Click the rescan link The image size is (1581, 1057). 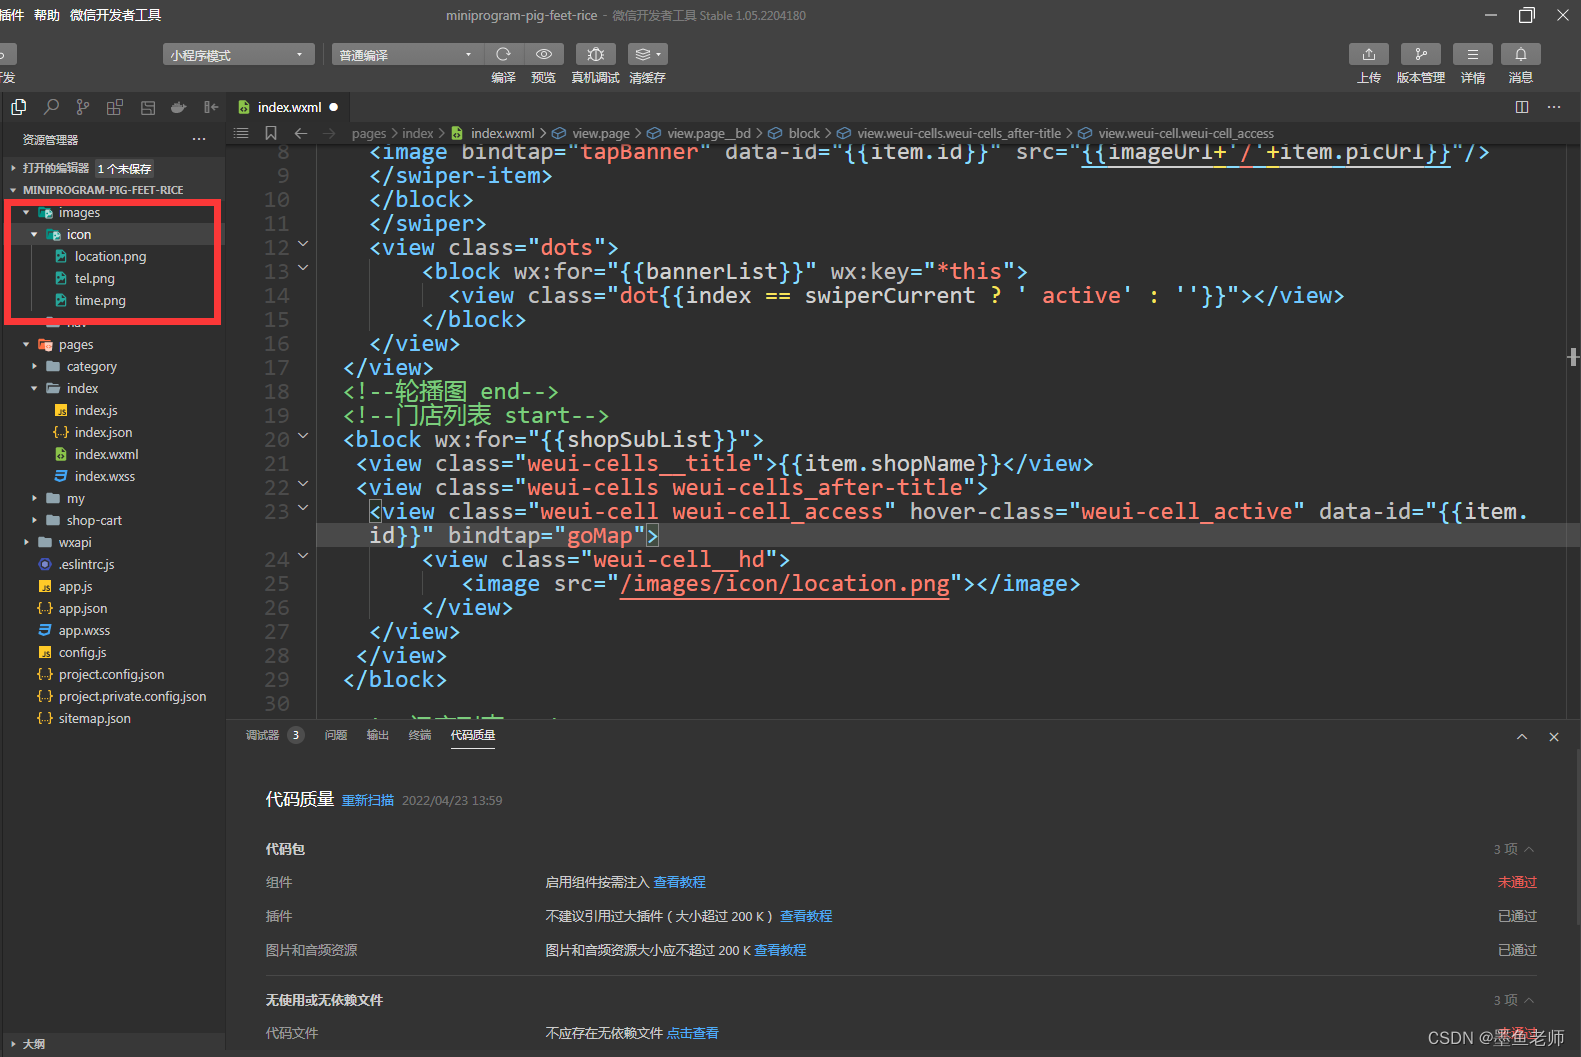[x=368, y=800]
